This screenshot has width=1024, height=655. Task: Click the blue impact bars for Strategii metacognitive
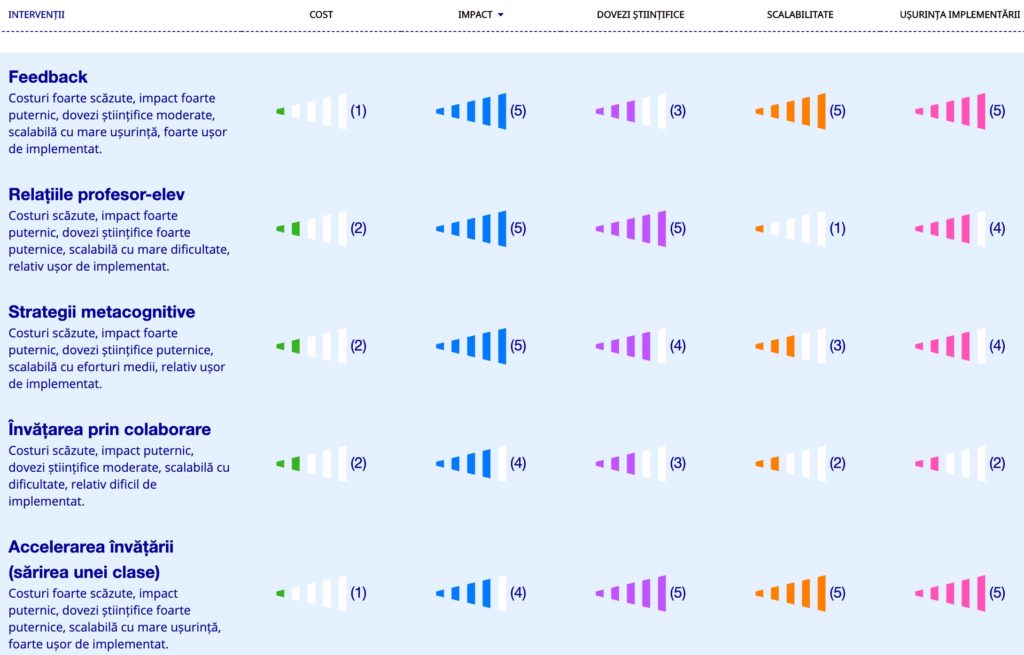click(471, 346)
